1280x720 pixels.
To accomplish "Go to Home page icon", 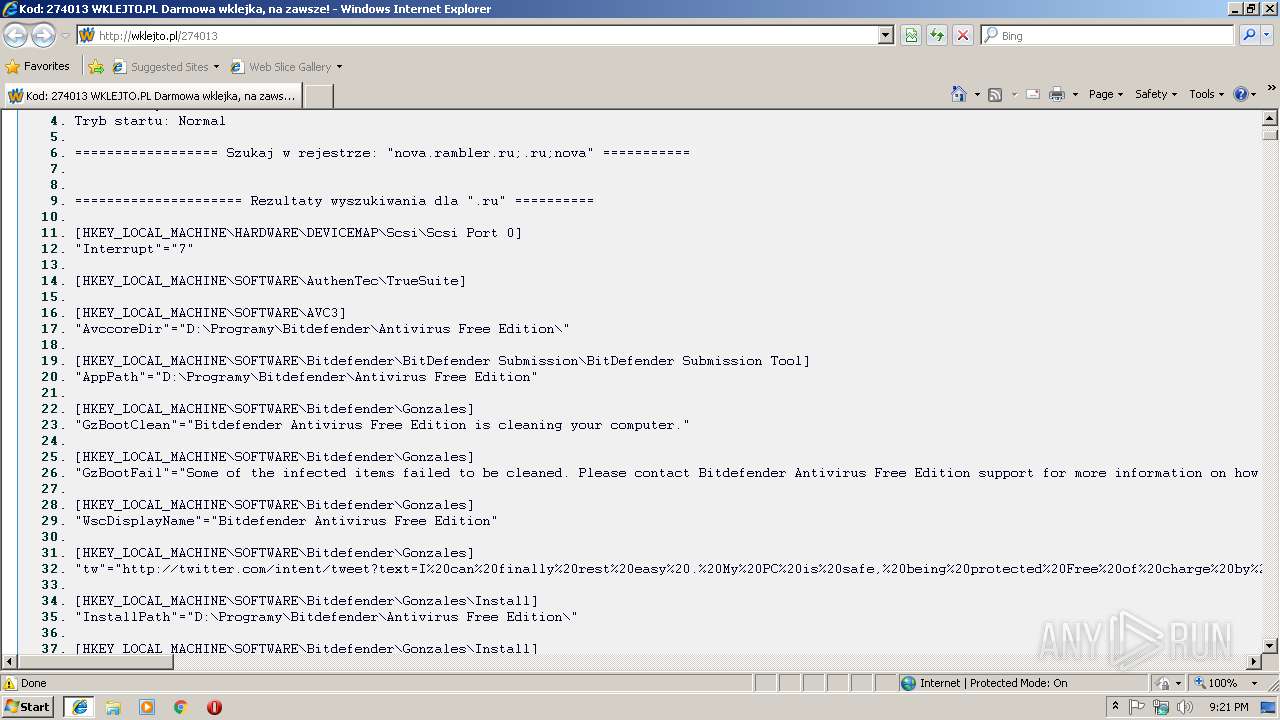I will [x=959, y=94].
